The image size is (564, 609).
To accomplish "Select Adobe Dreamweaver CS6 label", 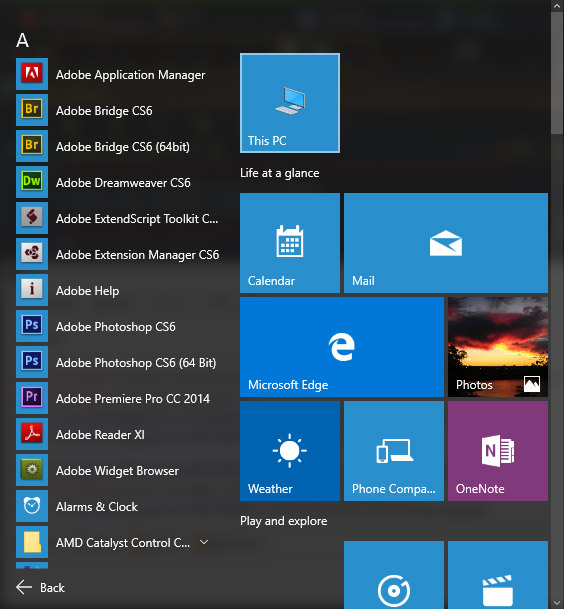I will click(x=123, y=183).
